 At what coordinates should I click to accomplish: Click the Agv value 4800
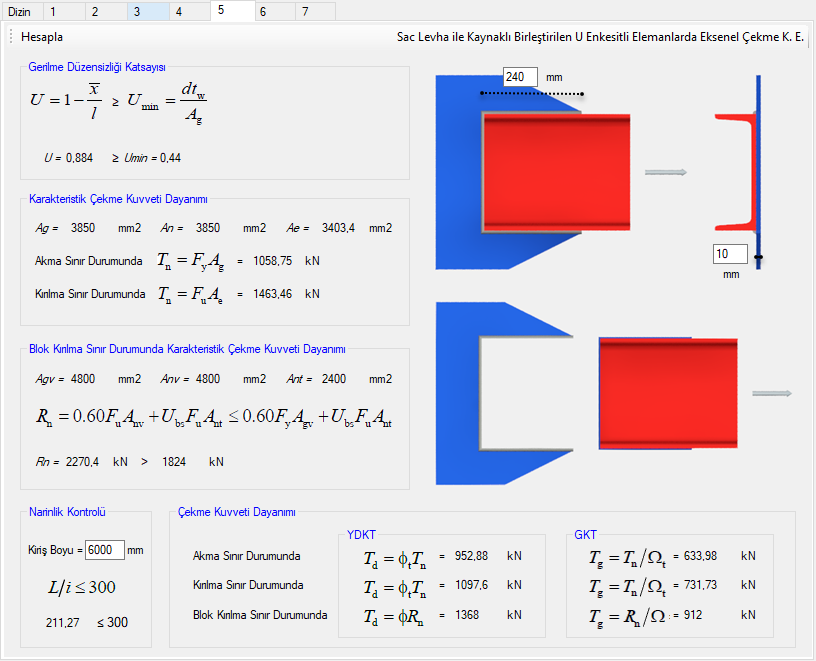(83, 379)
